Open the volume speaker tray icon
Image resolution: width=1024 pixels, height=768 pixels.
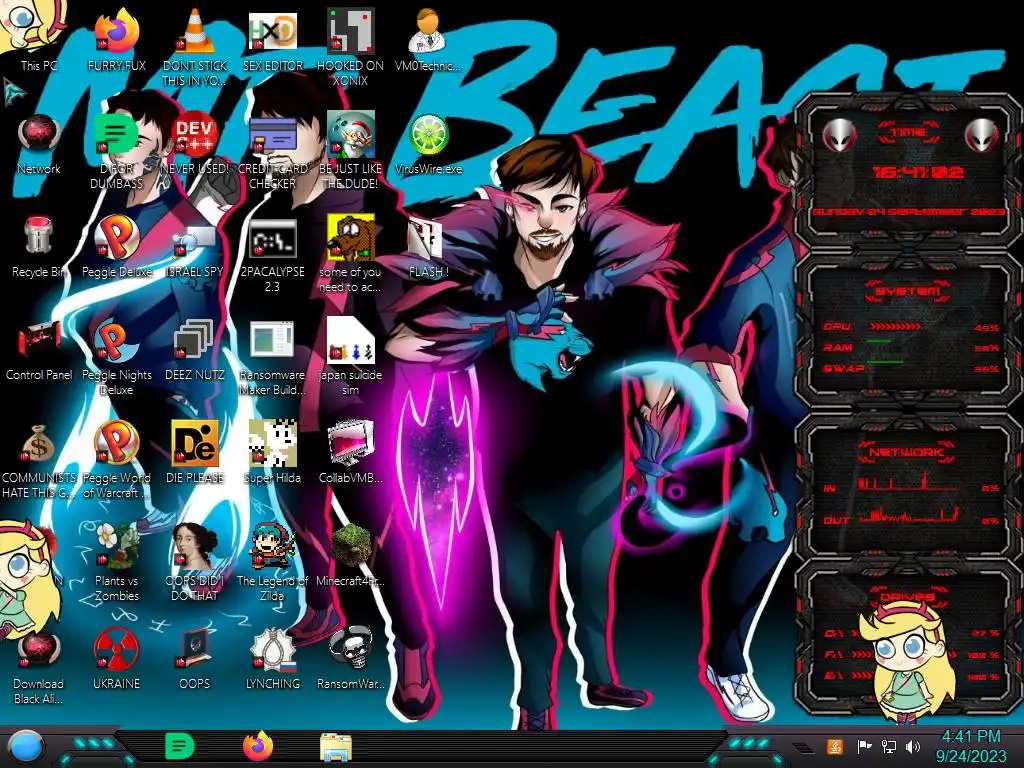914,746
